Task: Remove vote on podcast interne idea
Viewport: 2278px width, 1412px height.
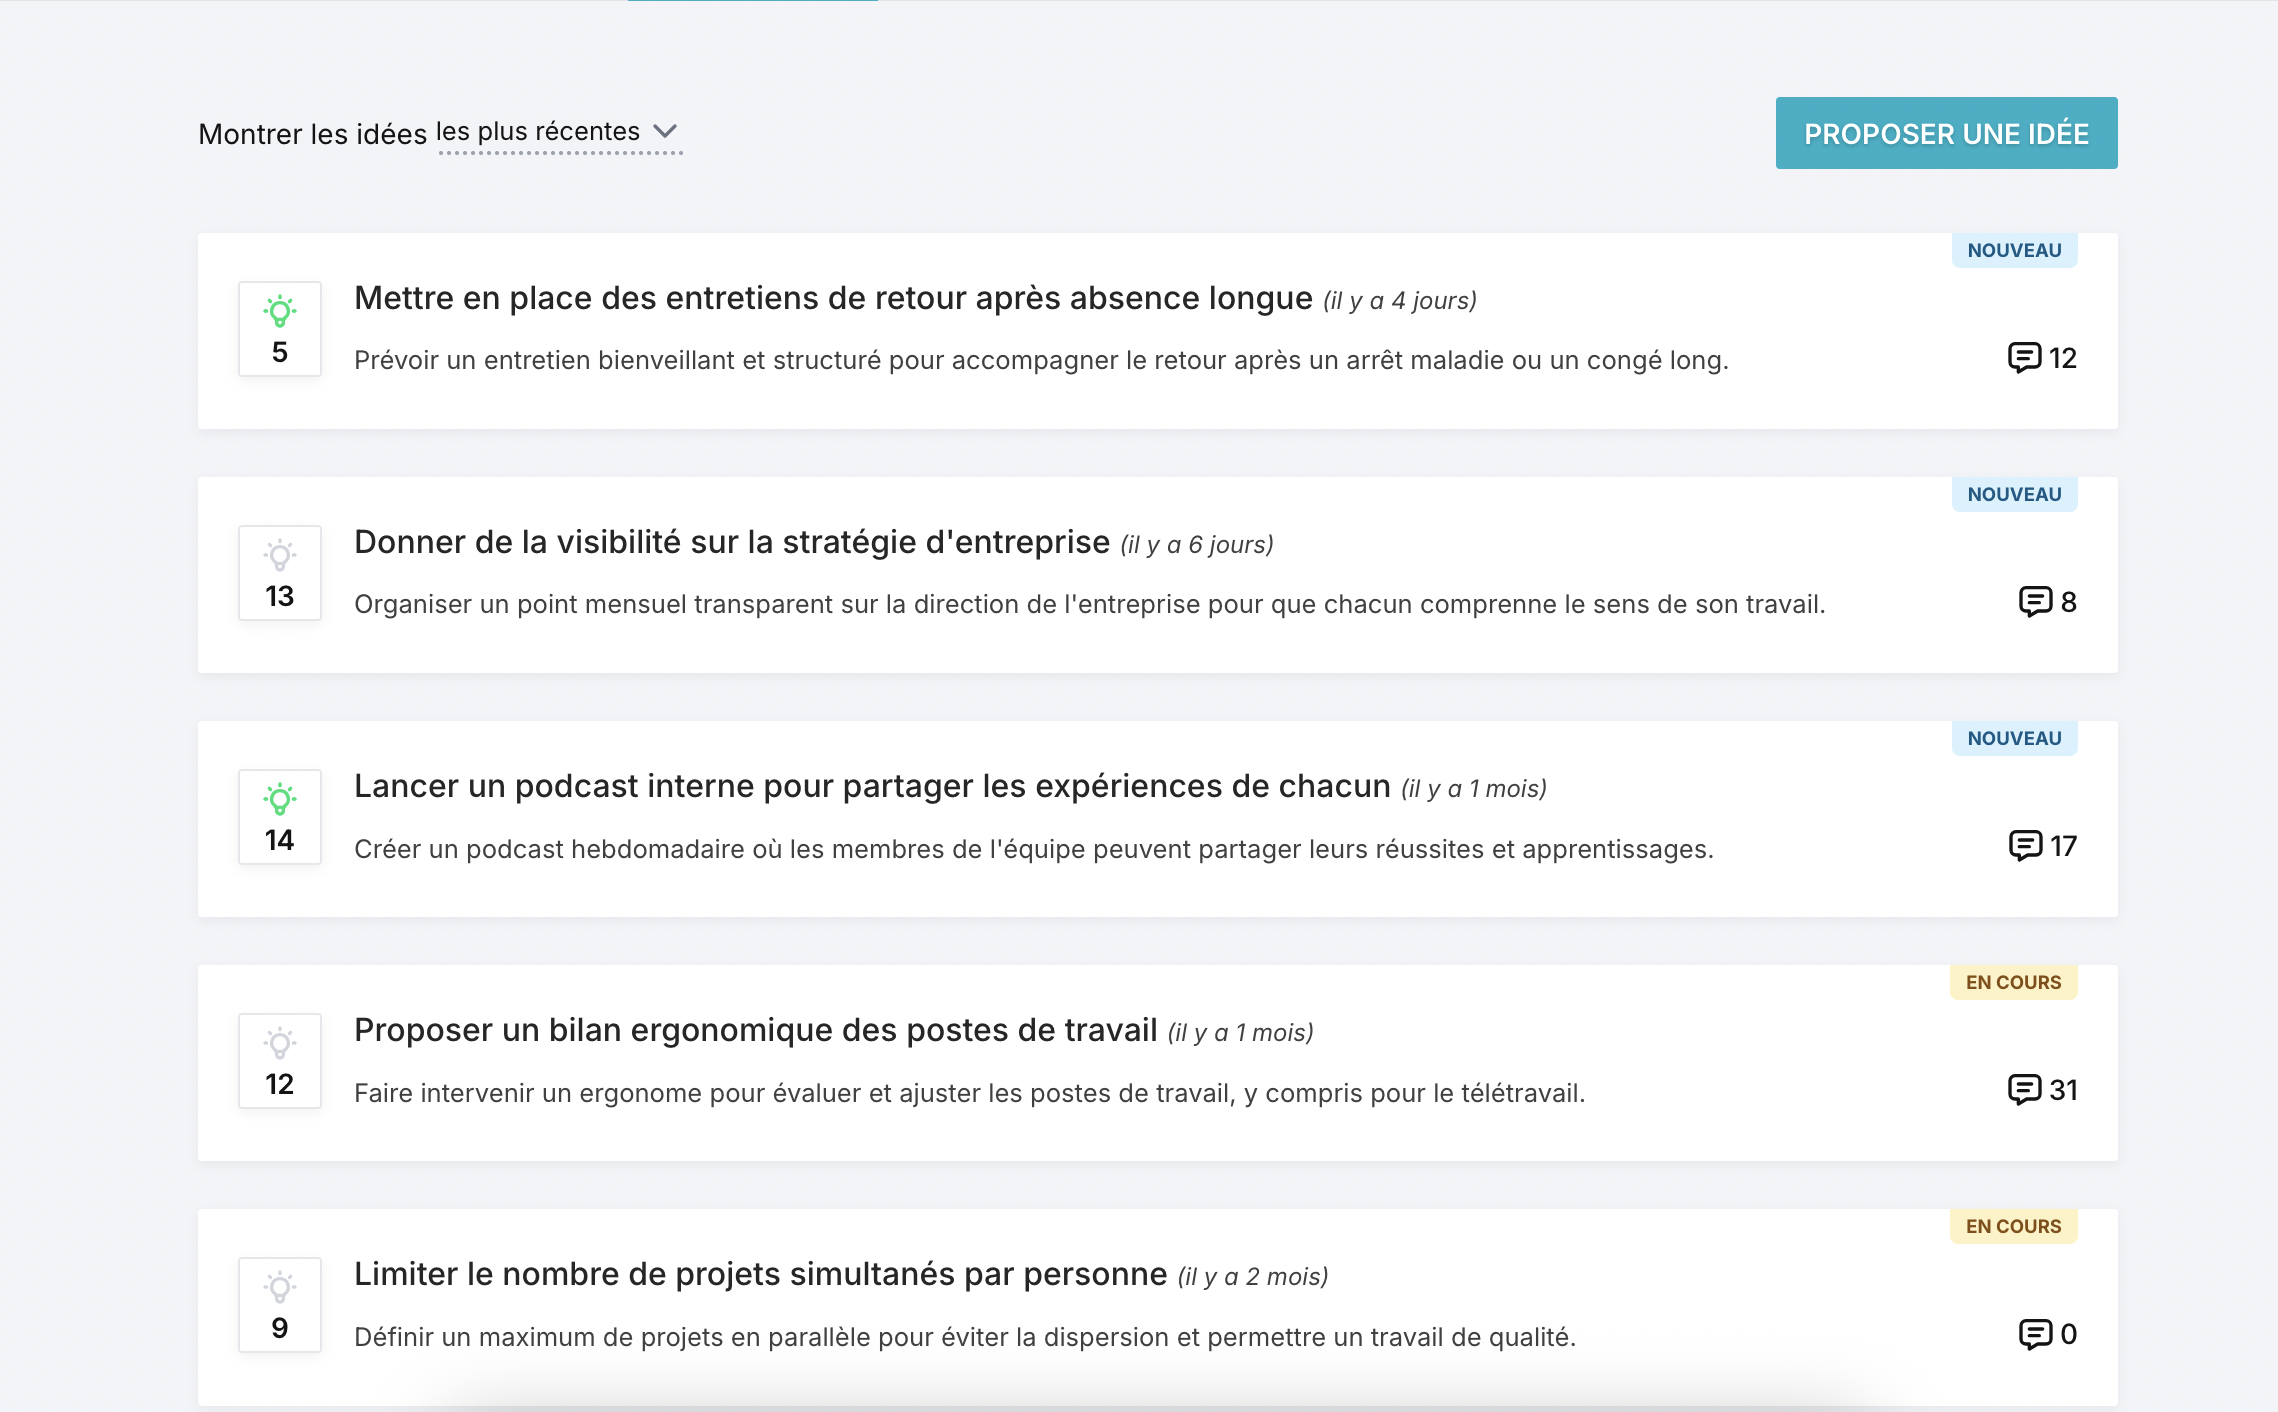Action: click(x=280, y=800)
